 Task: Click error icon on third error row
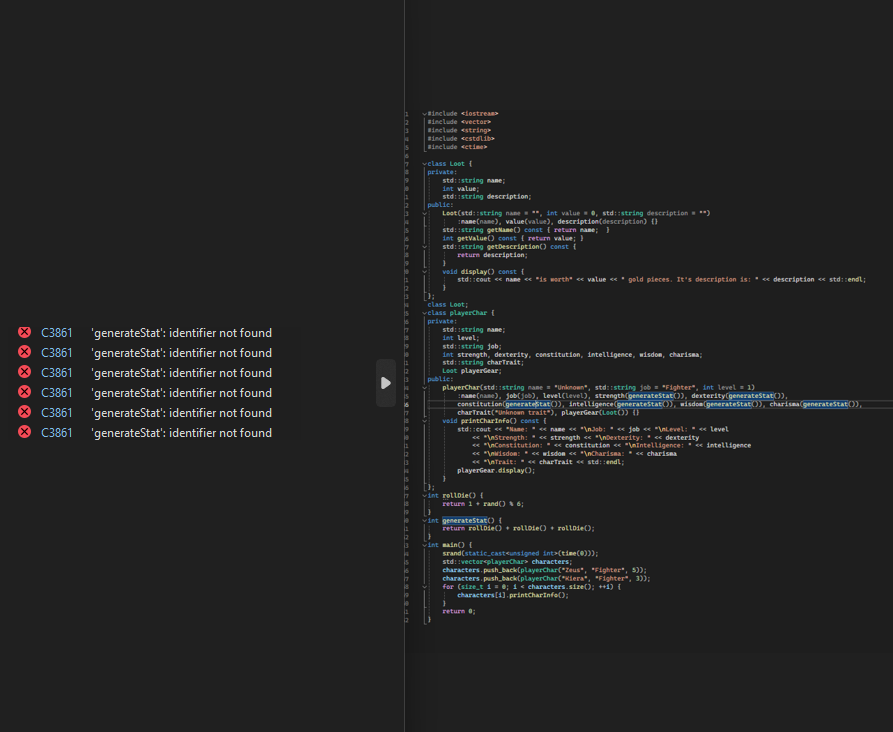click(24, 372)
